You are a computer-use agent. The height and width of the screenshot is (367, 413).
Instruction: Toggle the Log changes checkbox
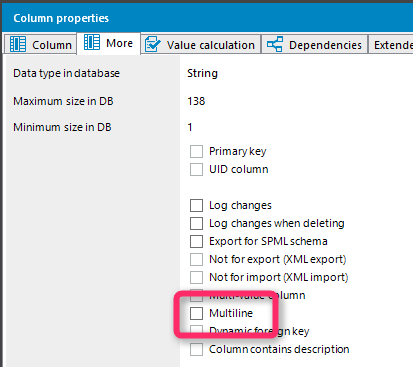[196, 205]
